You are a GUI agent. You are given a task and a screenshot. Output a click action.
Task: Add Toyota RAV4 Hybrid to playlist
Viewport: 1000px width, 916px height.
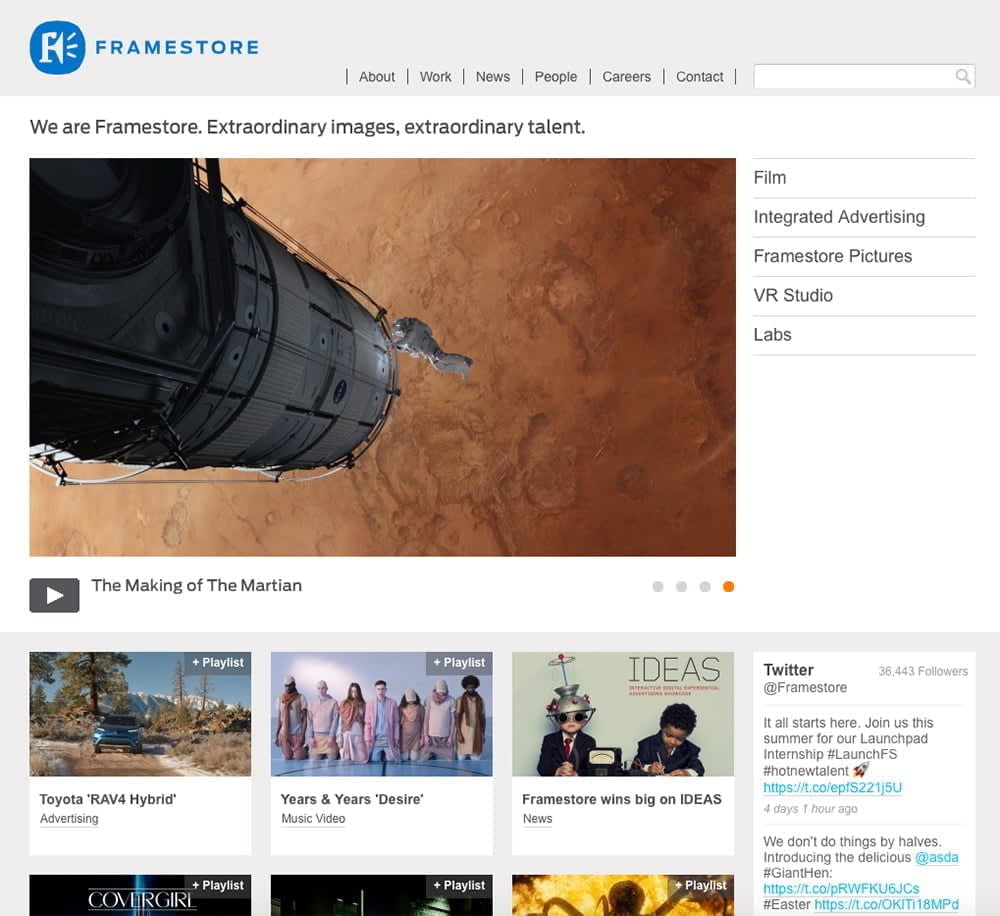217,663
